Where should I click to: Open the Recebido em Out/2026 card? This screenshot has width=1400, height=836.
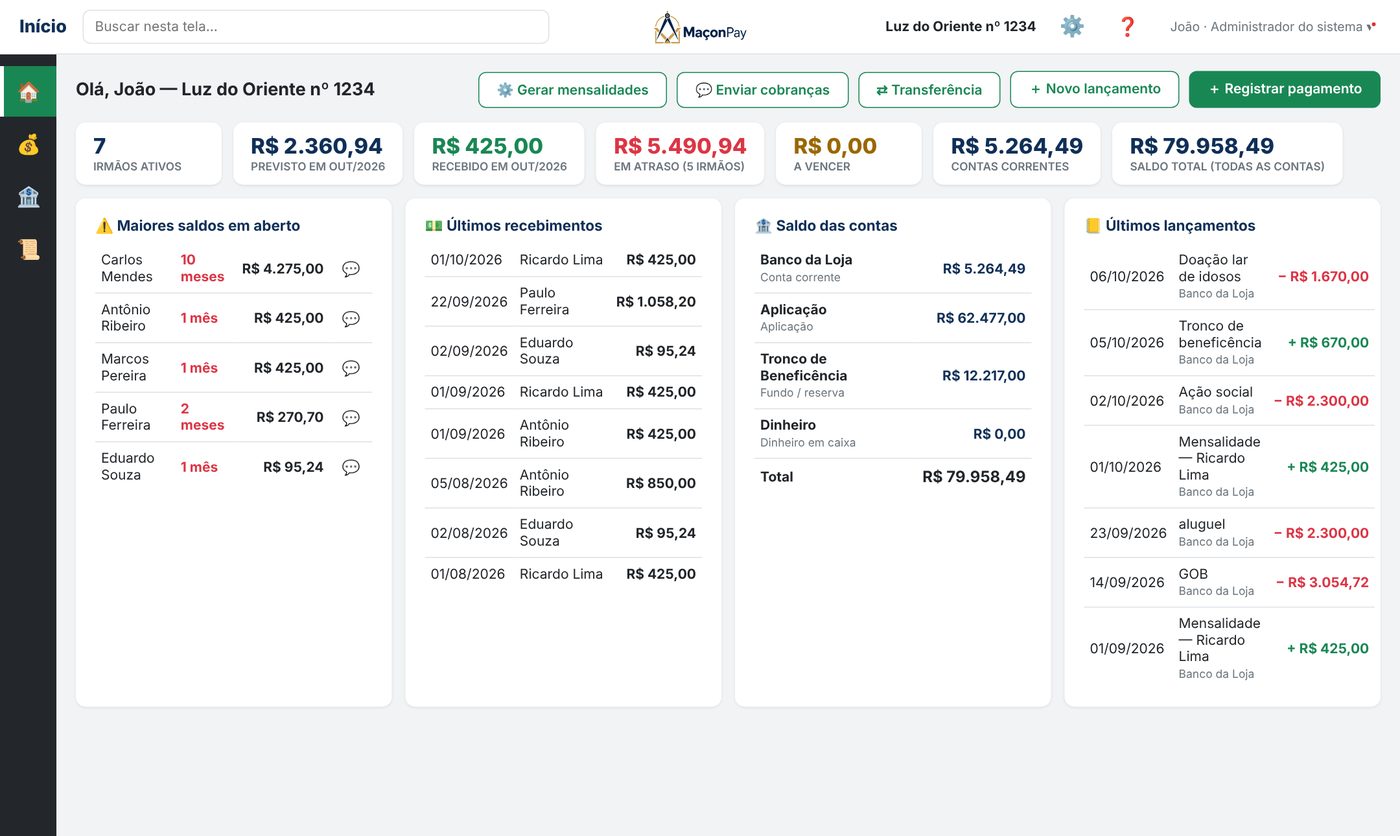tap(499, 154)
